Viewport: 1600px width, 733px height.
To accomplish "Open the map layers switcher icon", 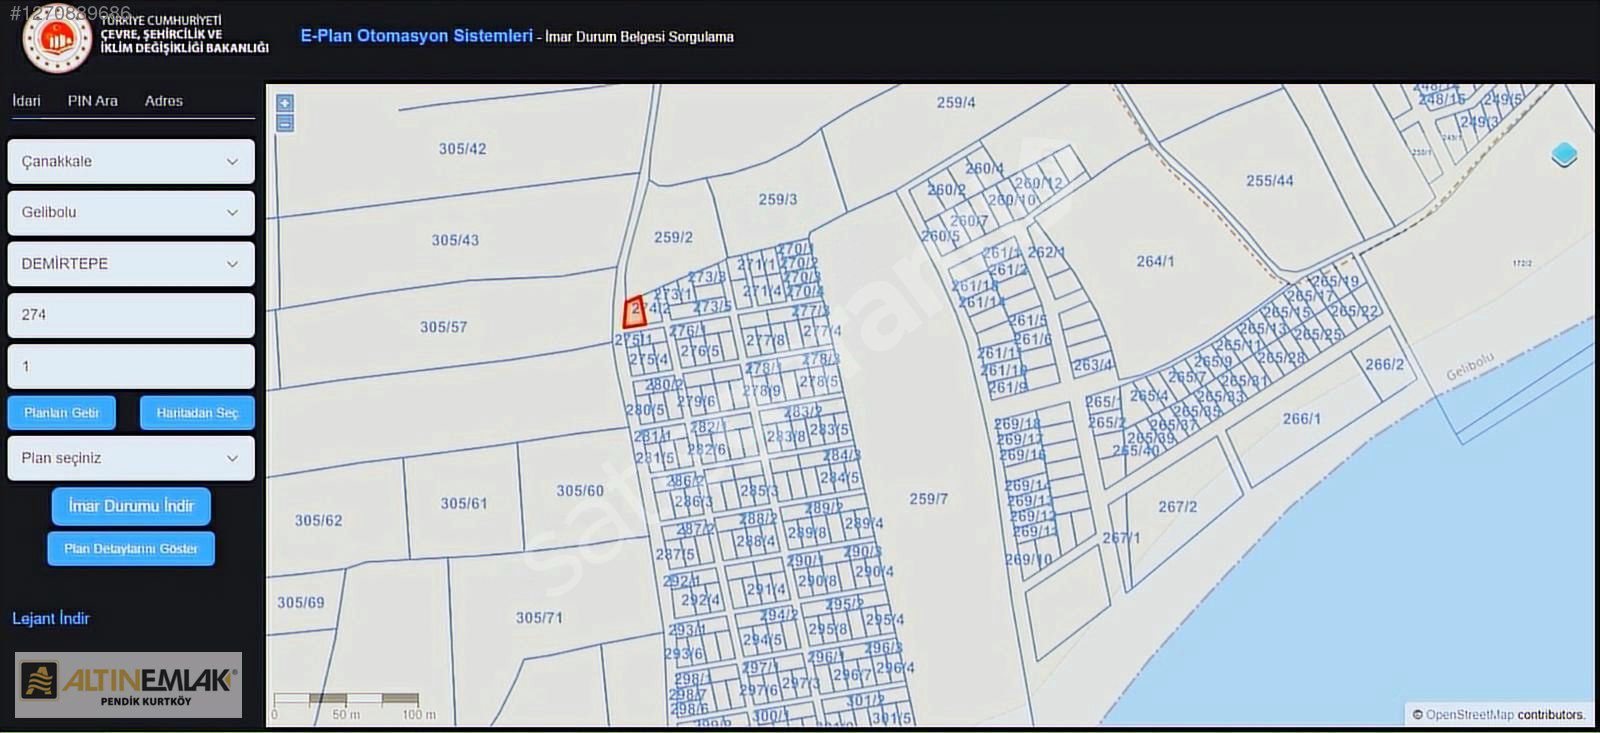I will point(1564,155).
